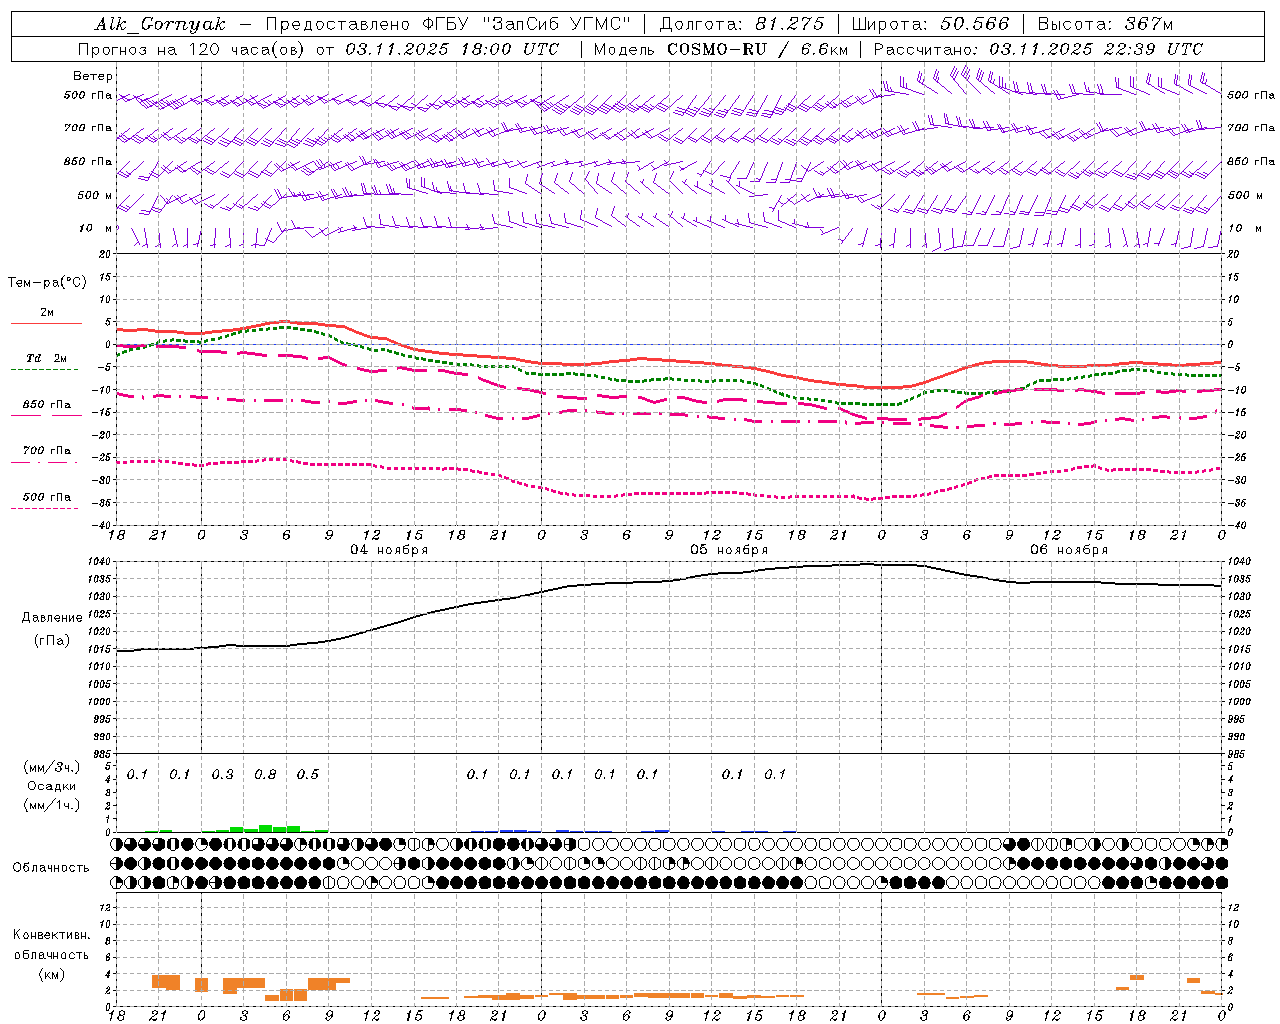Click the 04 ноября date label
The image size is (1280, 1024).
(x=389, y=550)
